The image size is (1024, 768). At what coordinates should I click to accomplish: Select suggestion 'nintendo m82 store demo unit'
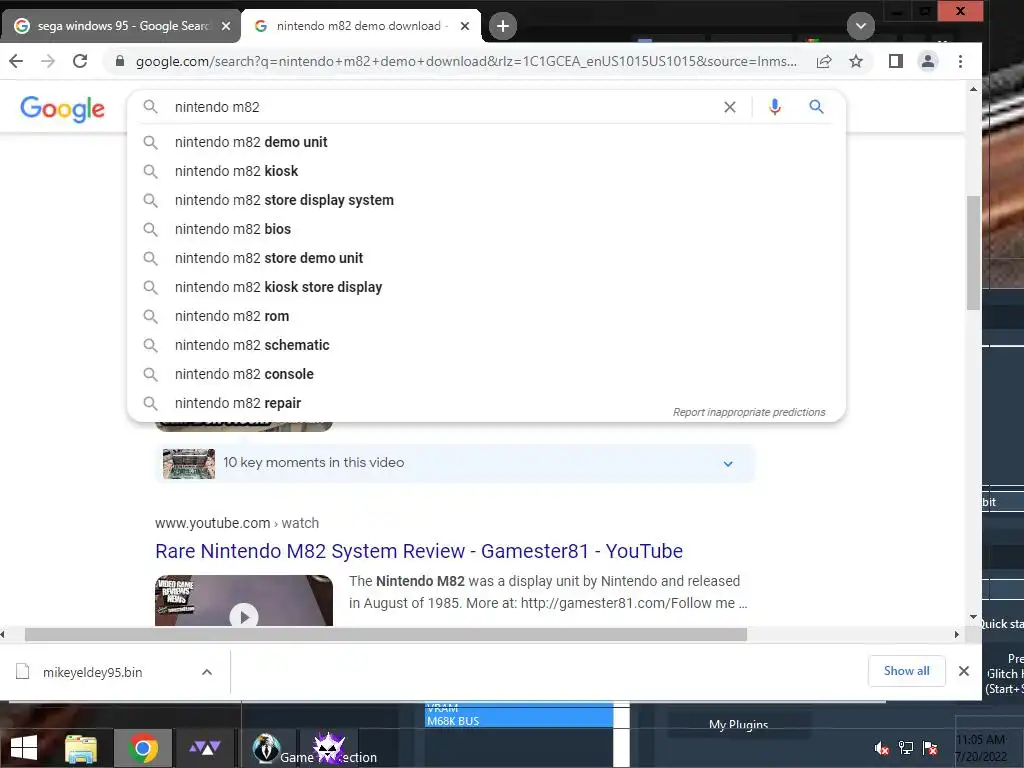pos(487,258)
